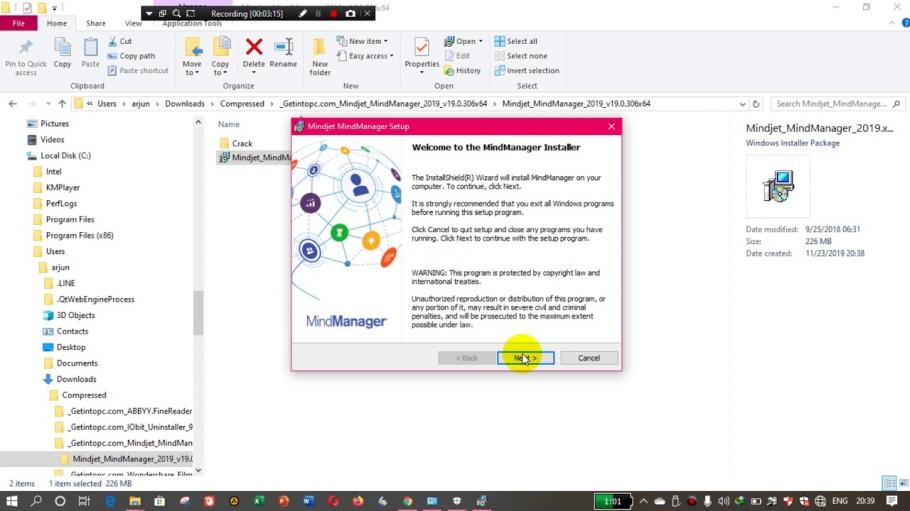The width and height of the screenshot is (910, 511).
Task: Stop recording with the red button
Action: click(x=333, y=13)
